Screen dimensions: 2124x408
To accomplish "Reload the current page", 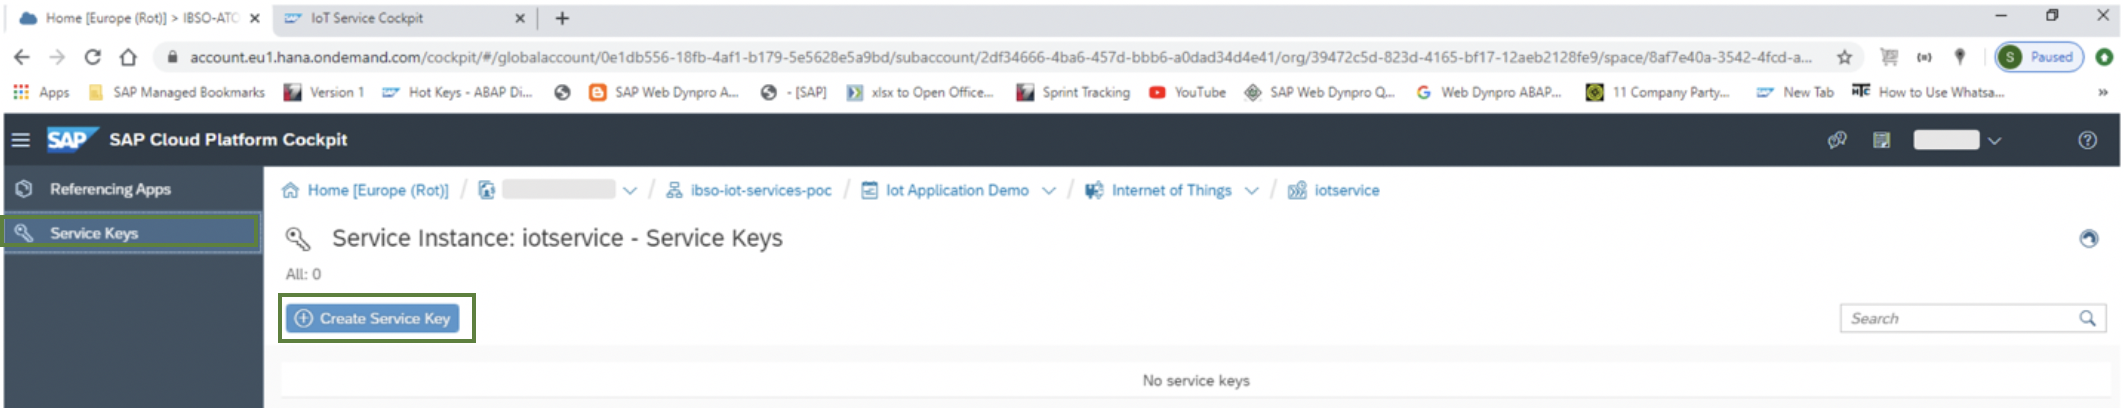I will (92, 57).
